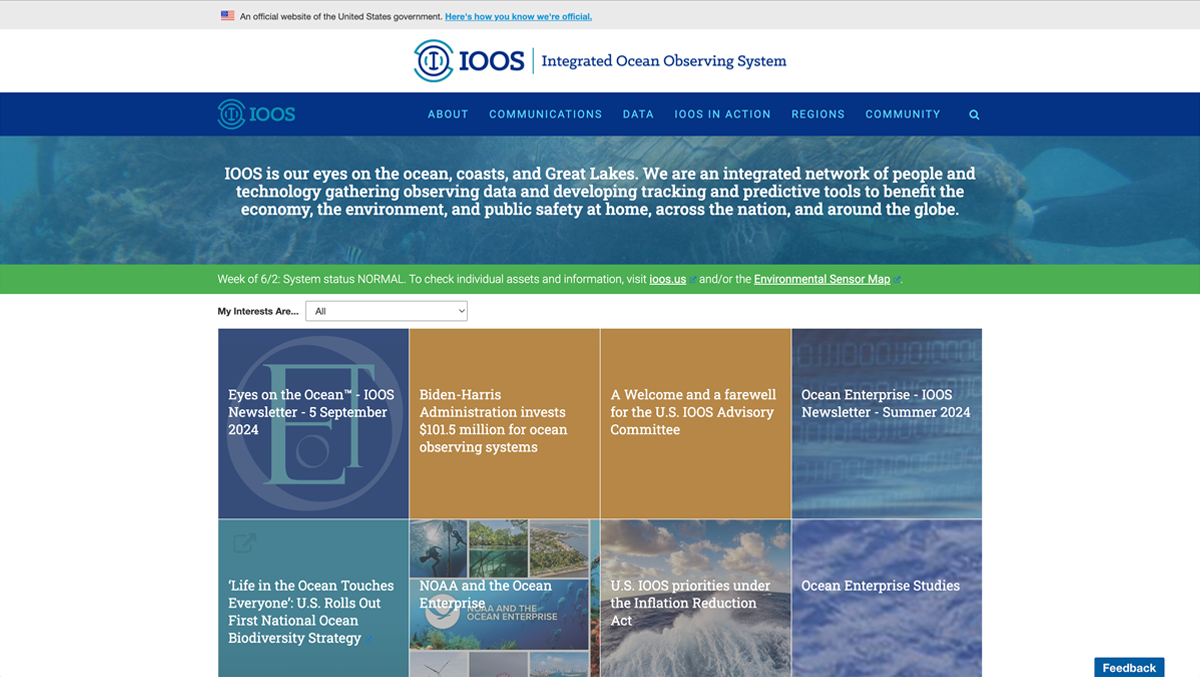Click the US flag icon in the banner

coord(228,16)
